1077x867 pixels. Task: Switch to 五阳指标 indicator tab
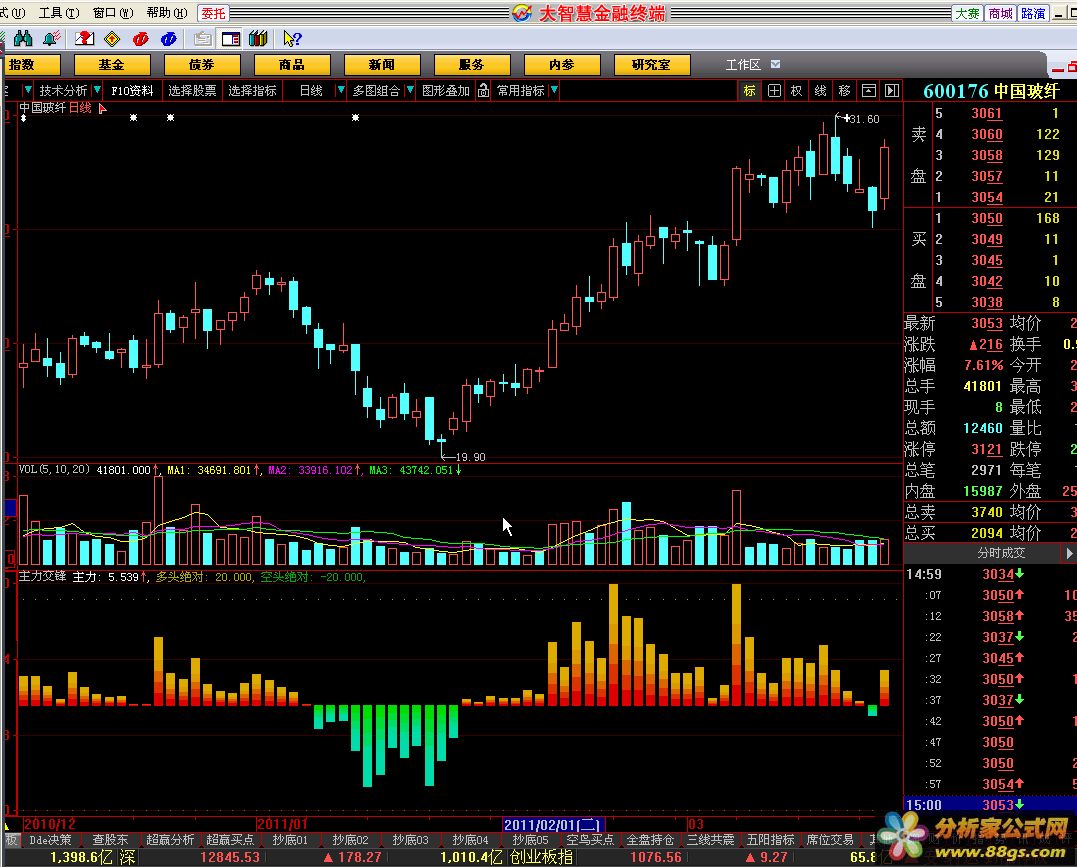point(771,840)
